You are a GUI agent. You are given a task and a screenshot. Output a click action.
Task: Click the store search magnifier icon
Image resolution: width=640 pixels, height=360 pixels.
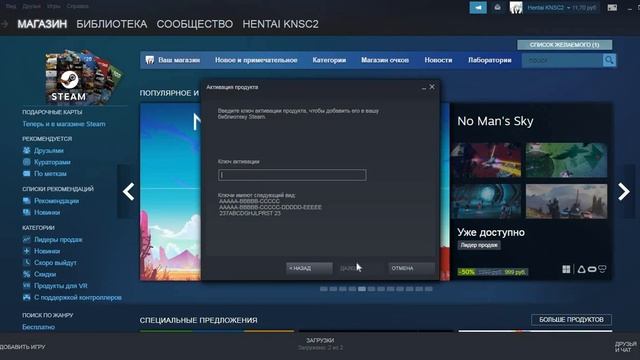[609, 60]
